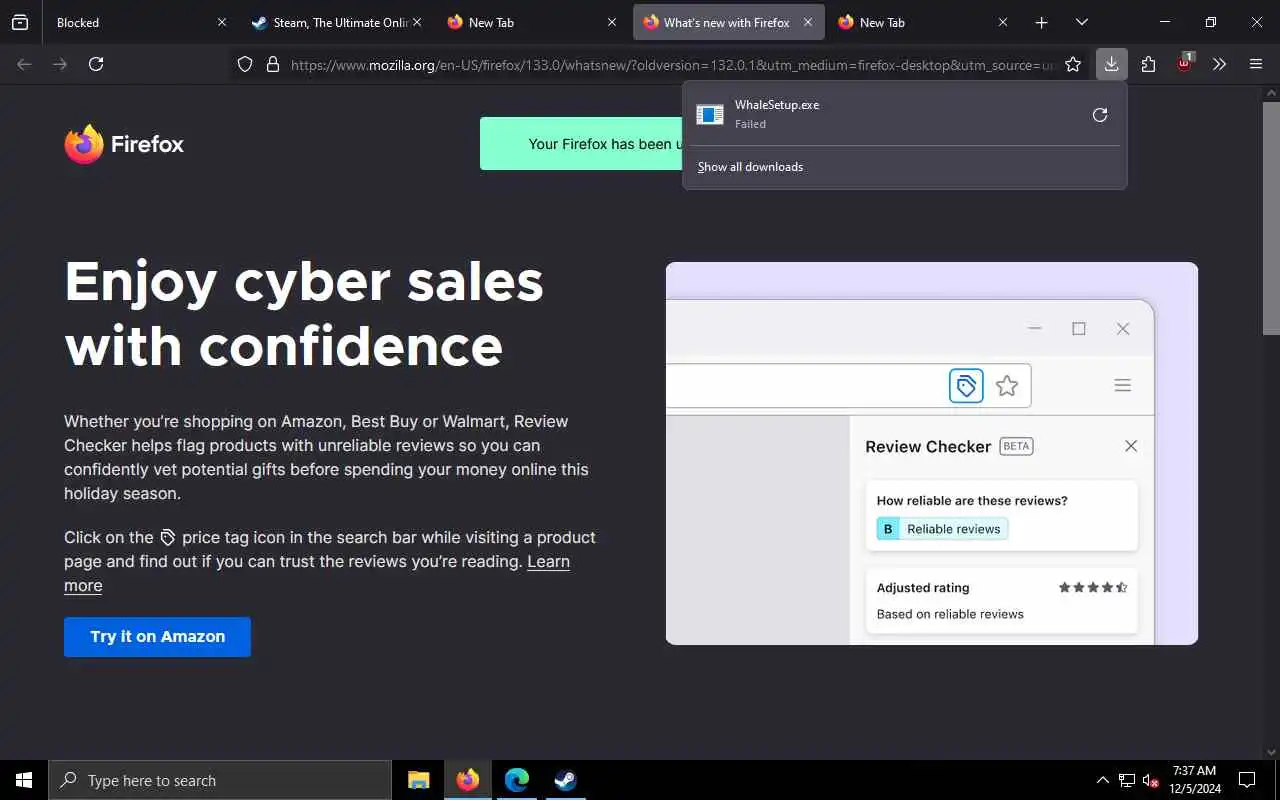The height and width of the screenshot is (800, 1280).
Task: Switch to the first New Tab
Action: coord(530,22)
